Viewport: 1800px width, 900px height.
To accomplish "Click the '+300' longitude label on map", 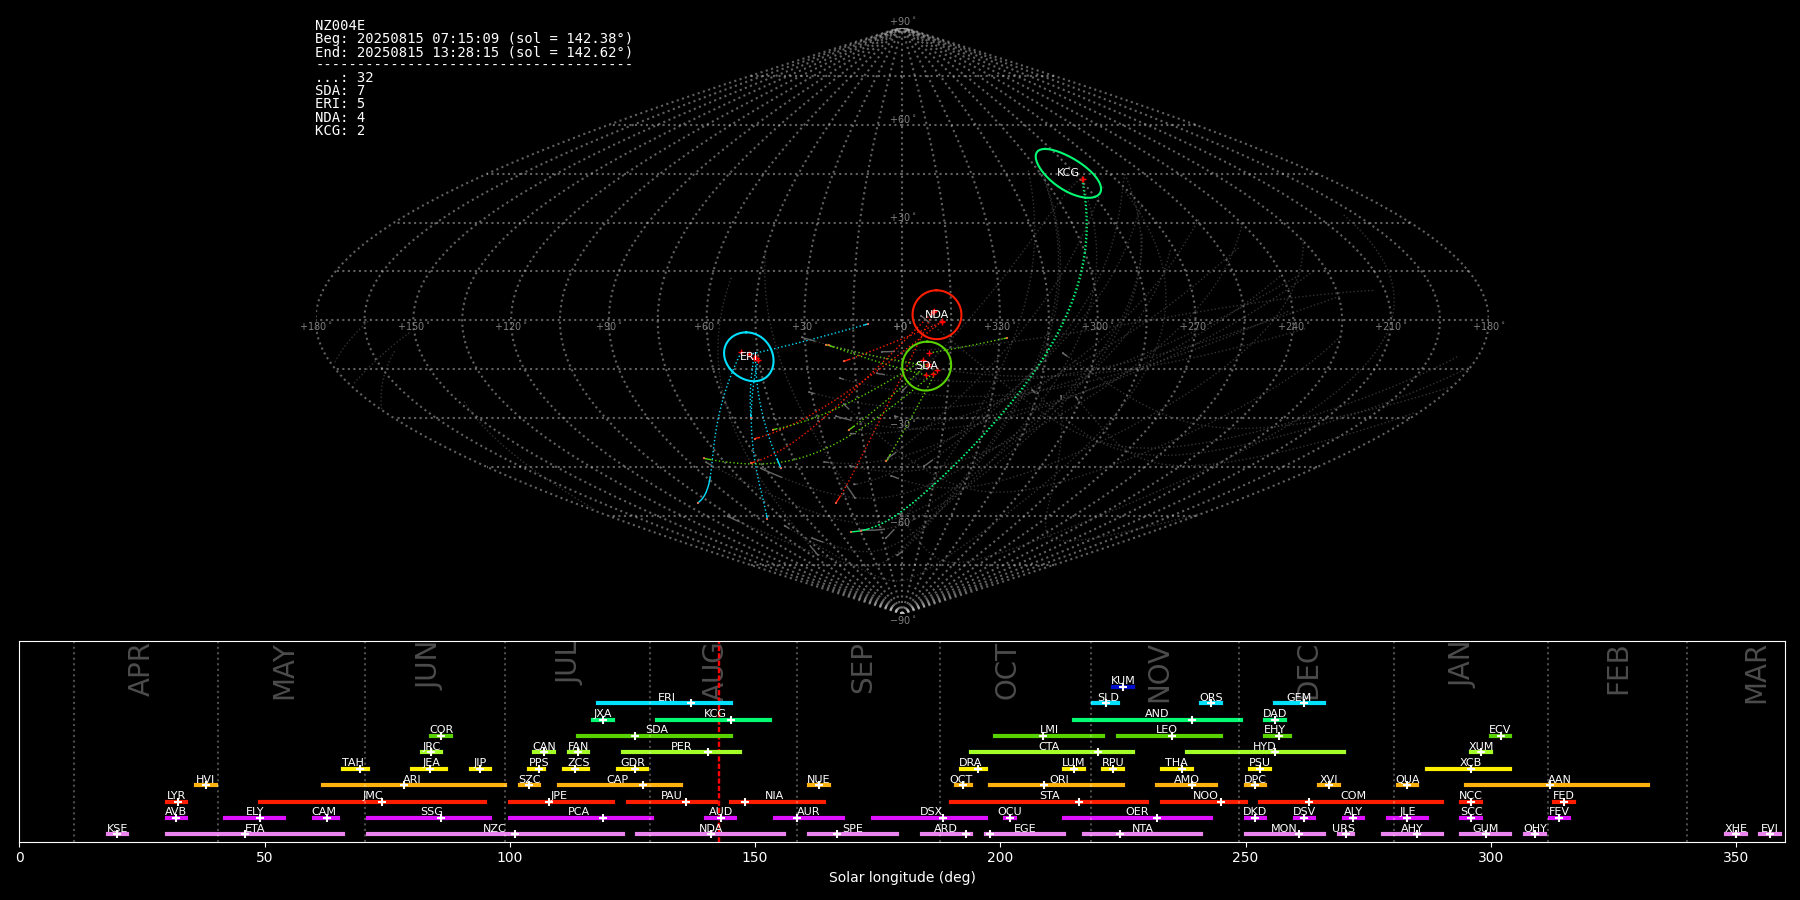I will point(1095,327).
